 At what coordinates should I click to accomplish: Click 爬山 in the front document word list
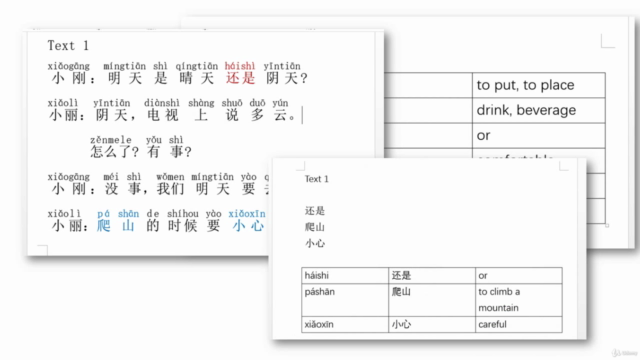tap(315, 227)
